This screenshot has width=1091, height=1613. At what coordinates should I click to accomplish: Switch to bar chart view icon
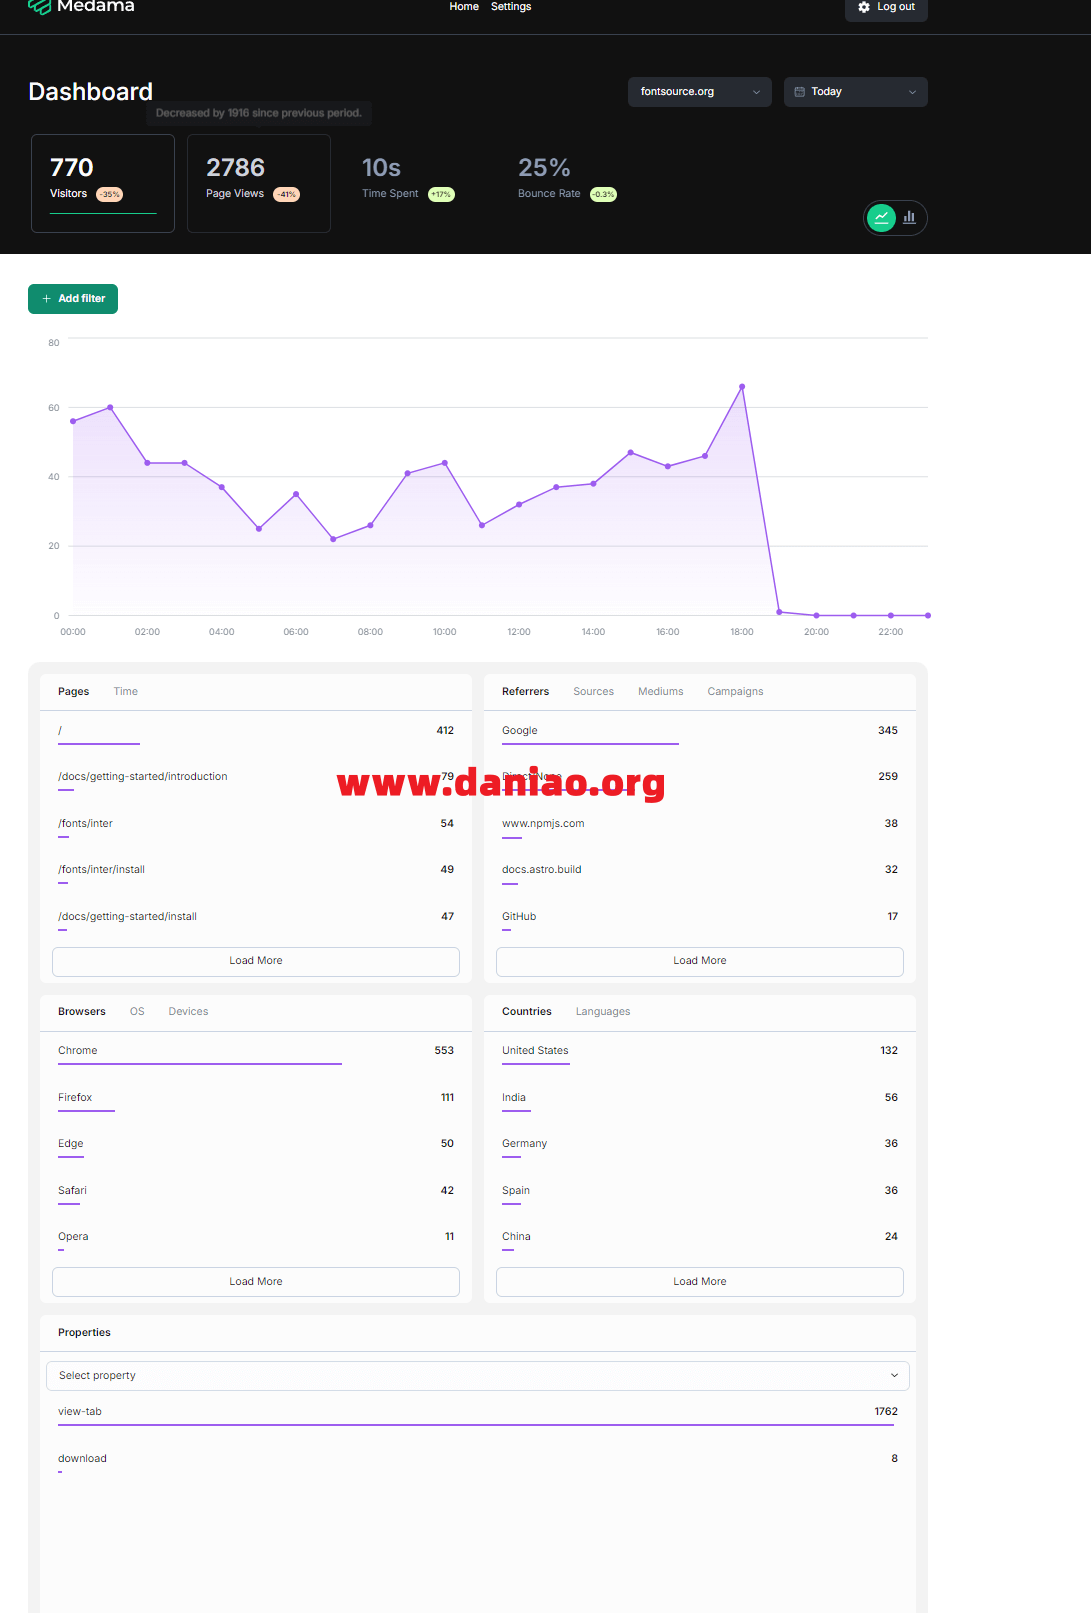(x=909, y=217)
